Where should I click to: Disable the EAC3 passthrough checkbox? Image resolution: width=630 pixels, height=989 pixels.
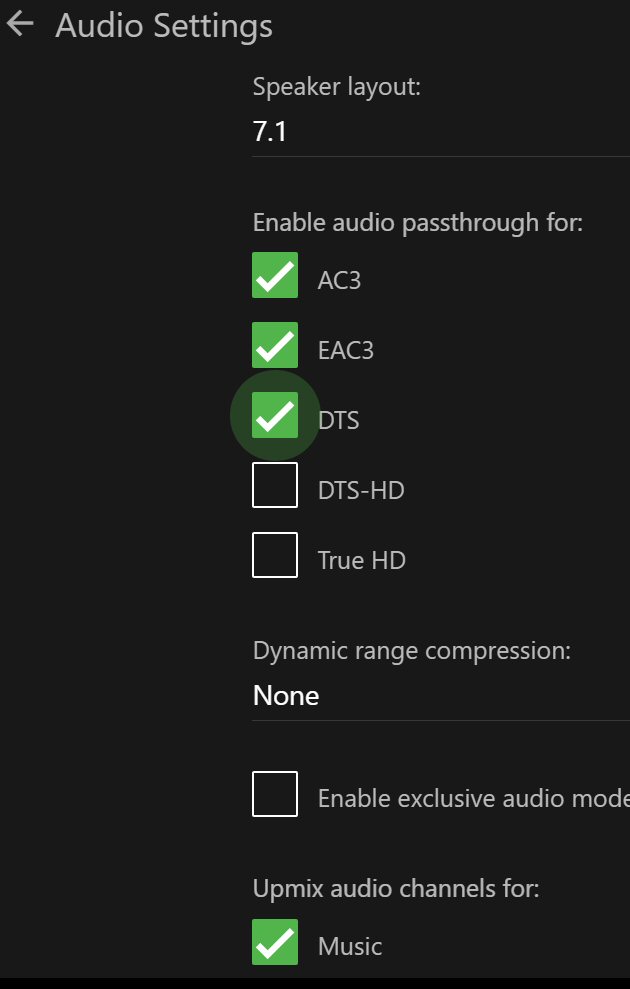275,346
